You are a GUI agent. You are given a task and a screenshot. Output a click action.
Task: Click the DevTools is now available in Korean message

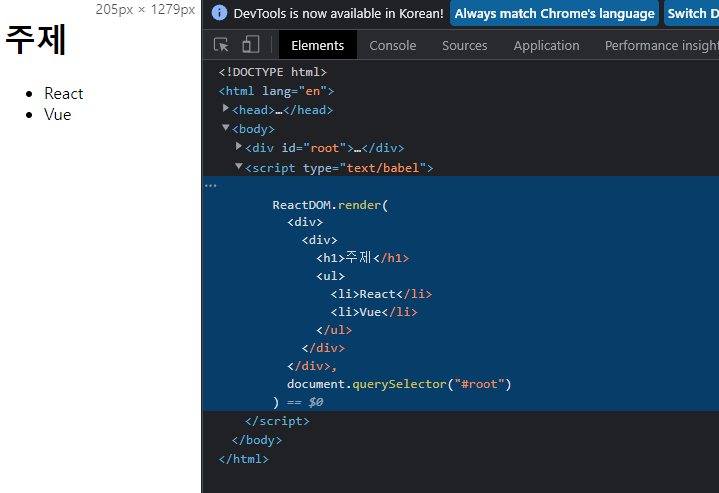click(x=338, y=13)
